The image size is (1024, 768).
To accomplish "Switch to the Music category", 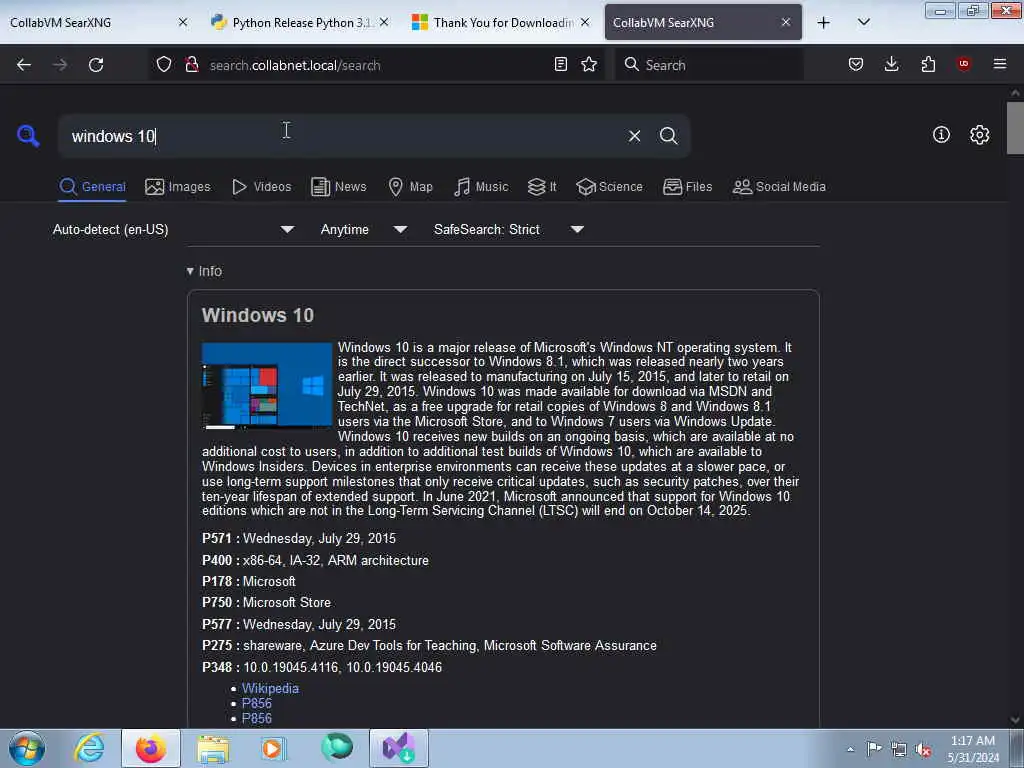I will point(481,187).
